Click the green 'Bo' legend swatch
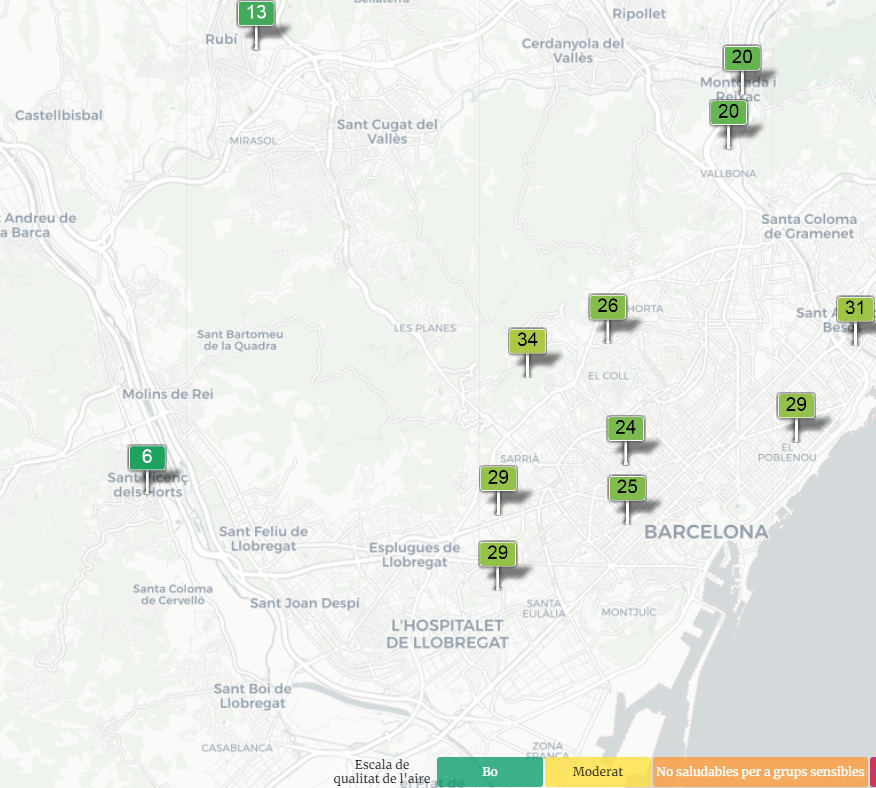 pyautogui.click(x=490, y=772)
